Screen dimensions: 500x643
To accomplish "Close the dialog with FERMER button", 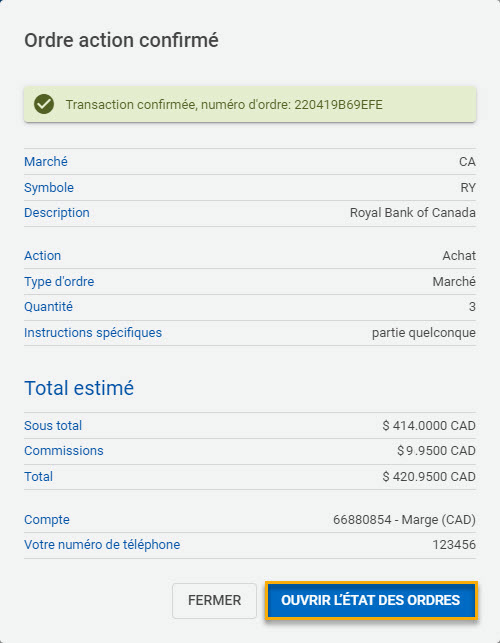I will [x=215, y=600].
